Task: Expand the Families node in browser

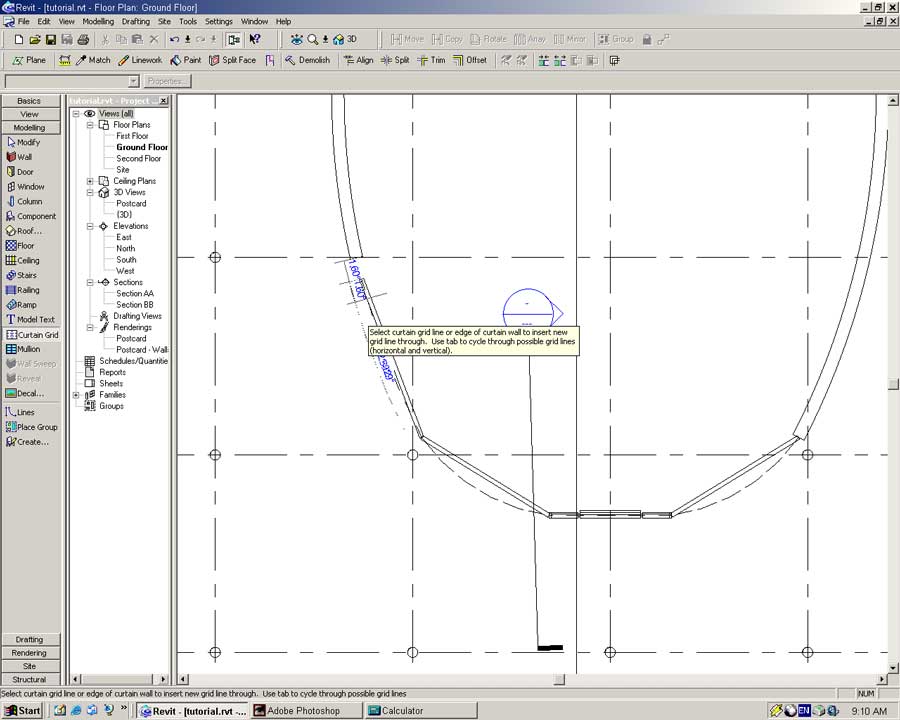Action: 77,395
